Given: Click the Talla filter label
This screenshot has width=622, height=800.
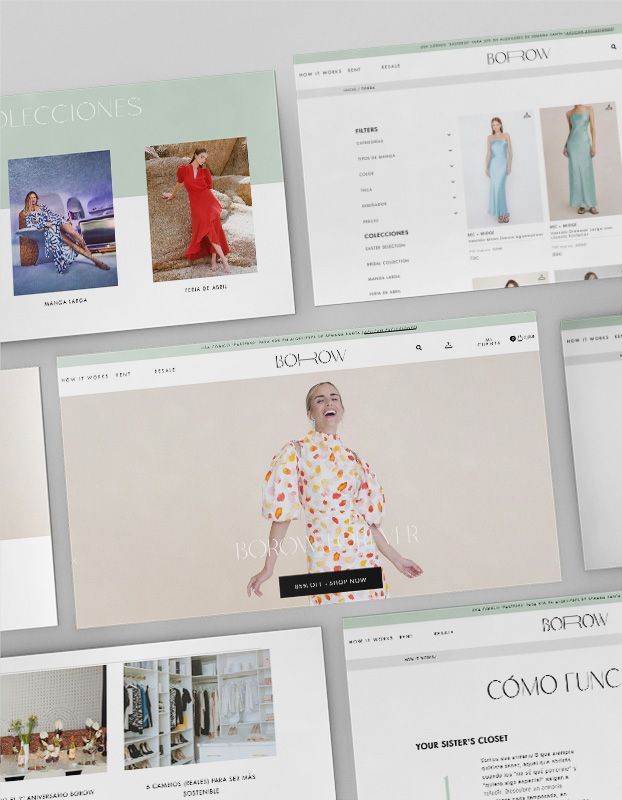Looking at the screenshot, I should pos(366,190).
